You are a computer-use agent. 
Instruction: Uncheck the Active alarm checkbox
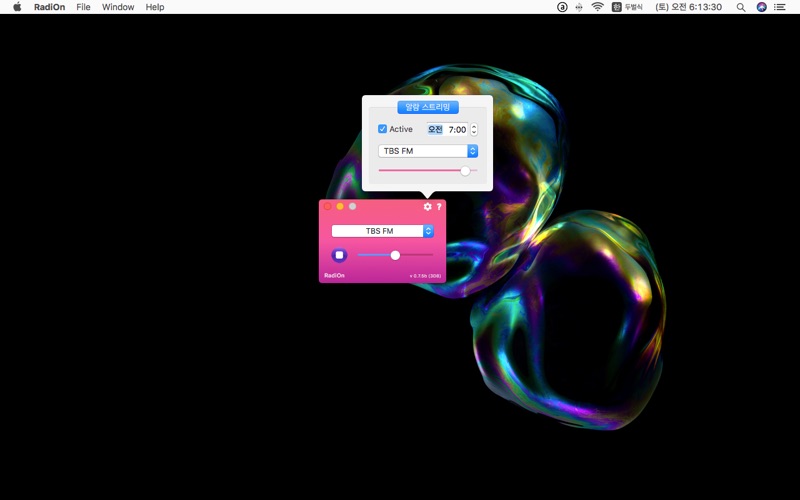click(x=382, y=129)
